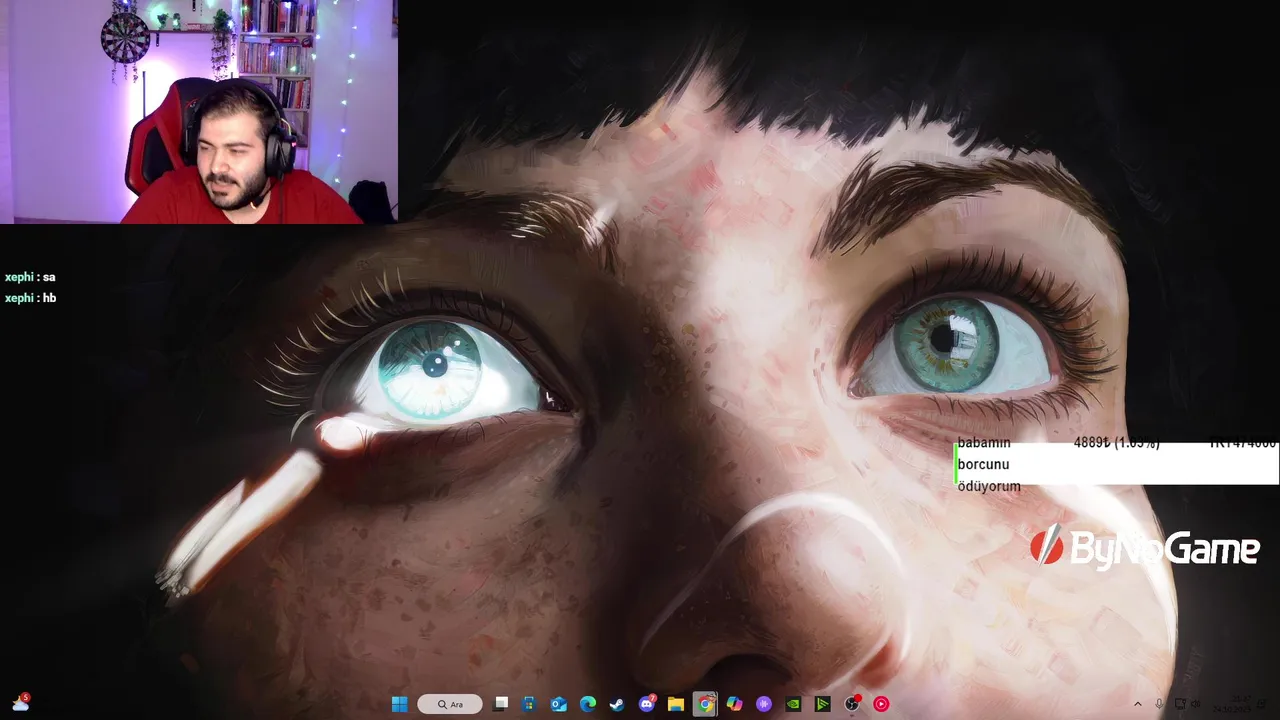Open Discord with notification badge
Screen dimensions: 1280x720
[x=647, y=704]
